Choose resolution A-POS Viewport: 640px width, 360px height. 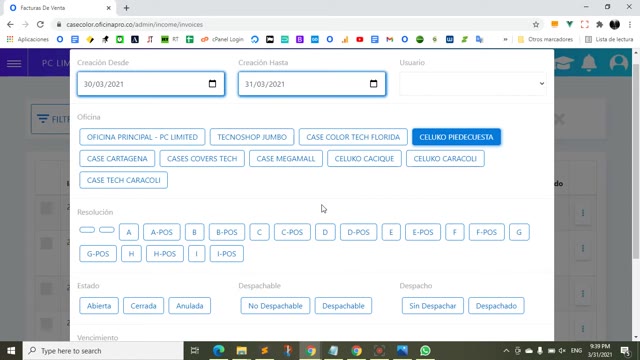point(162,232)
